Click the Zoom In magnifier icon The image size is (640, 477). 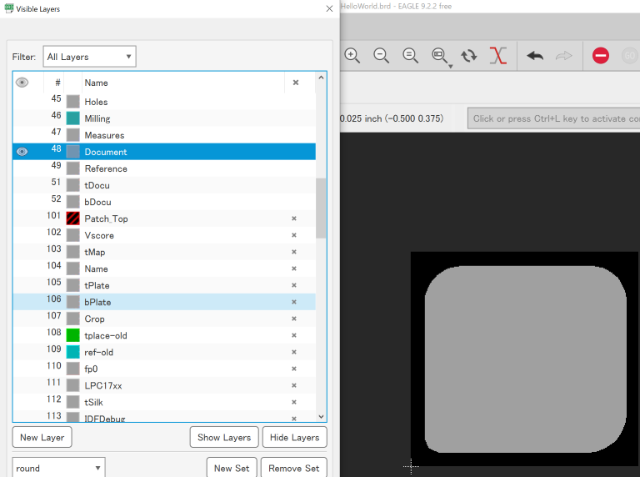352,55
